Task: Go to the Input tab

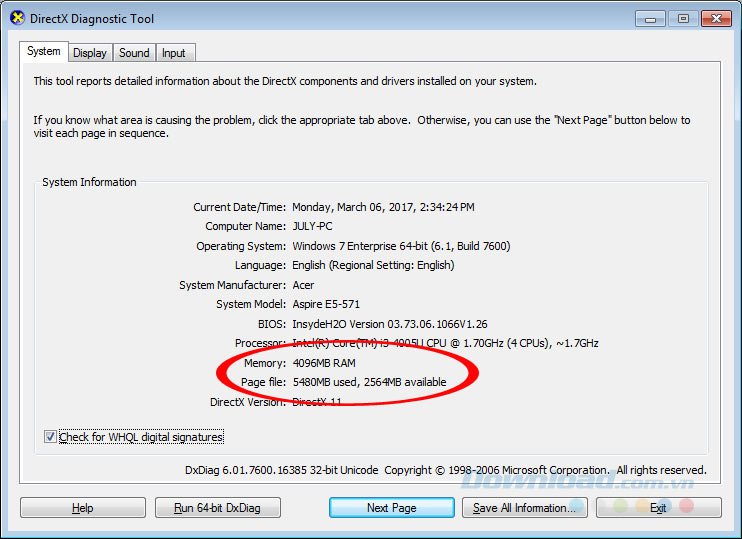Action: 174,53
